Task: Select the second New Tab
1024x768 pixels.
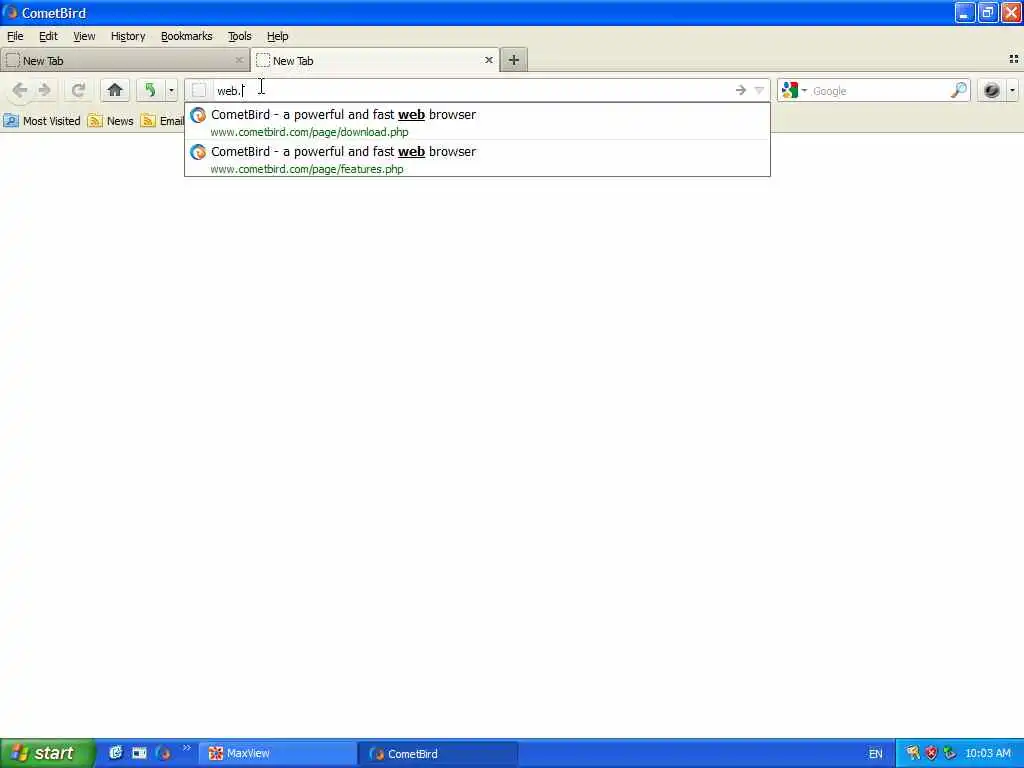Action: coord(375,60)
